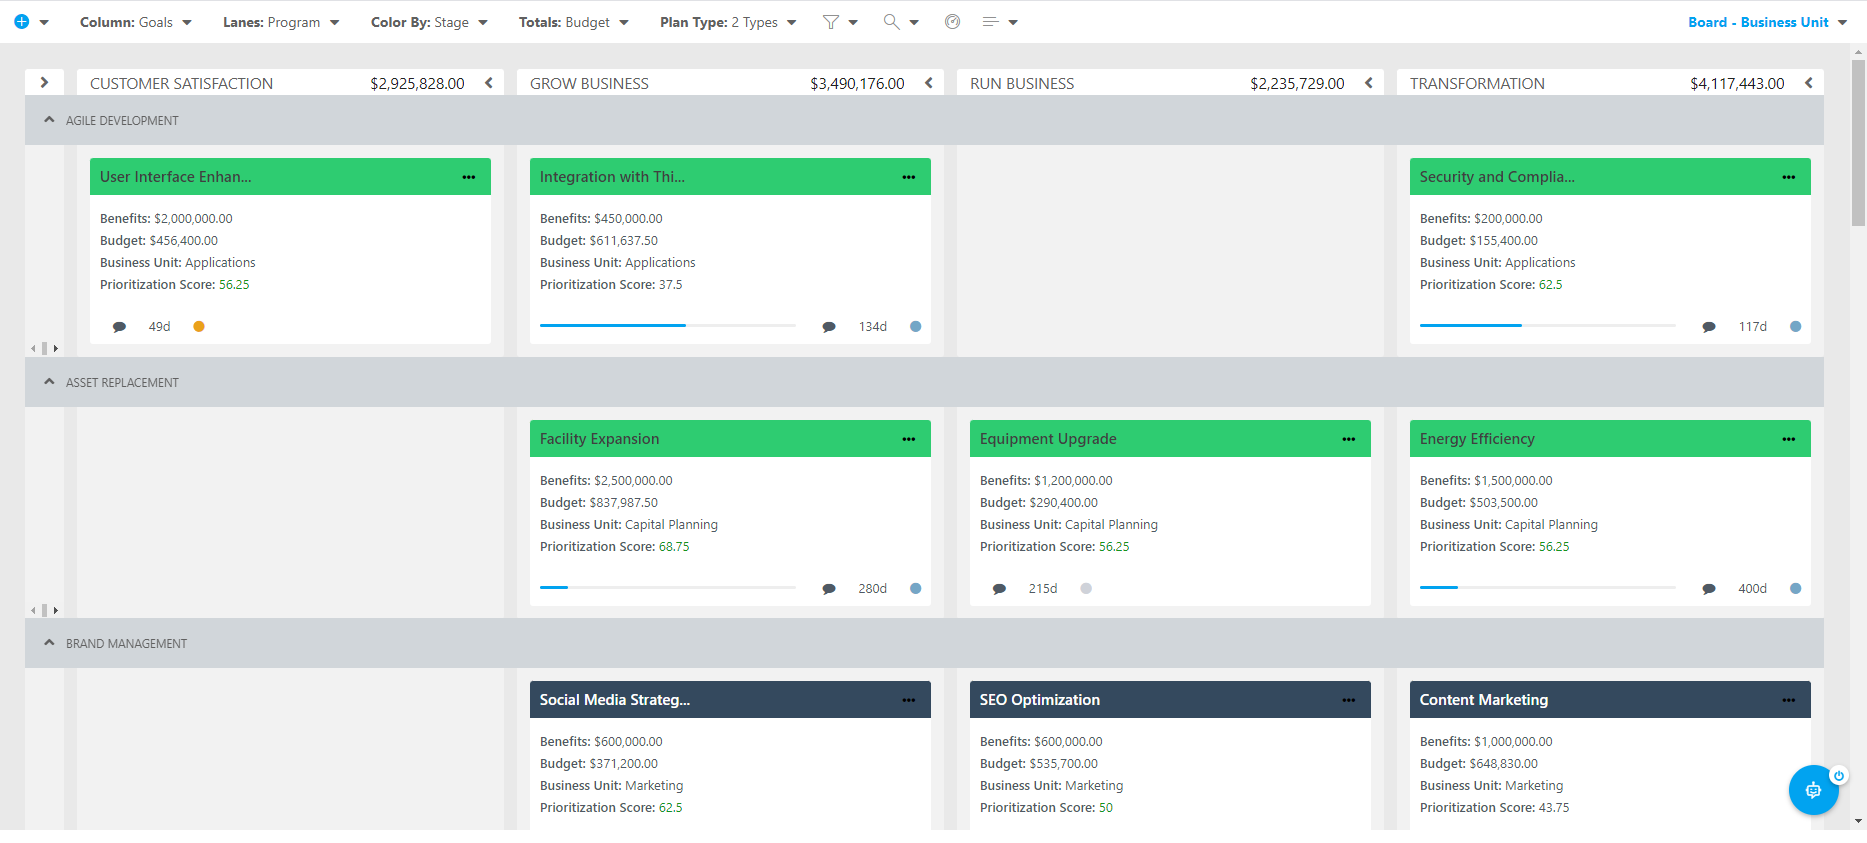Open more options on Social Media Strateg card
The height and width of the screenshot is (843, 1867).
point(909,700)
